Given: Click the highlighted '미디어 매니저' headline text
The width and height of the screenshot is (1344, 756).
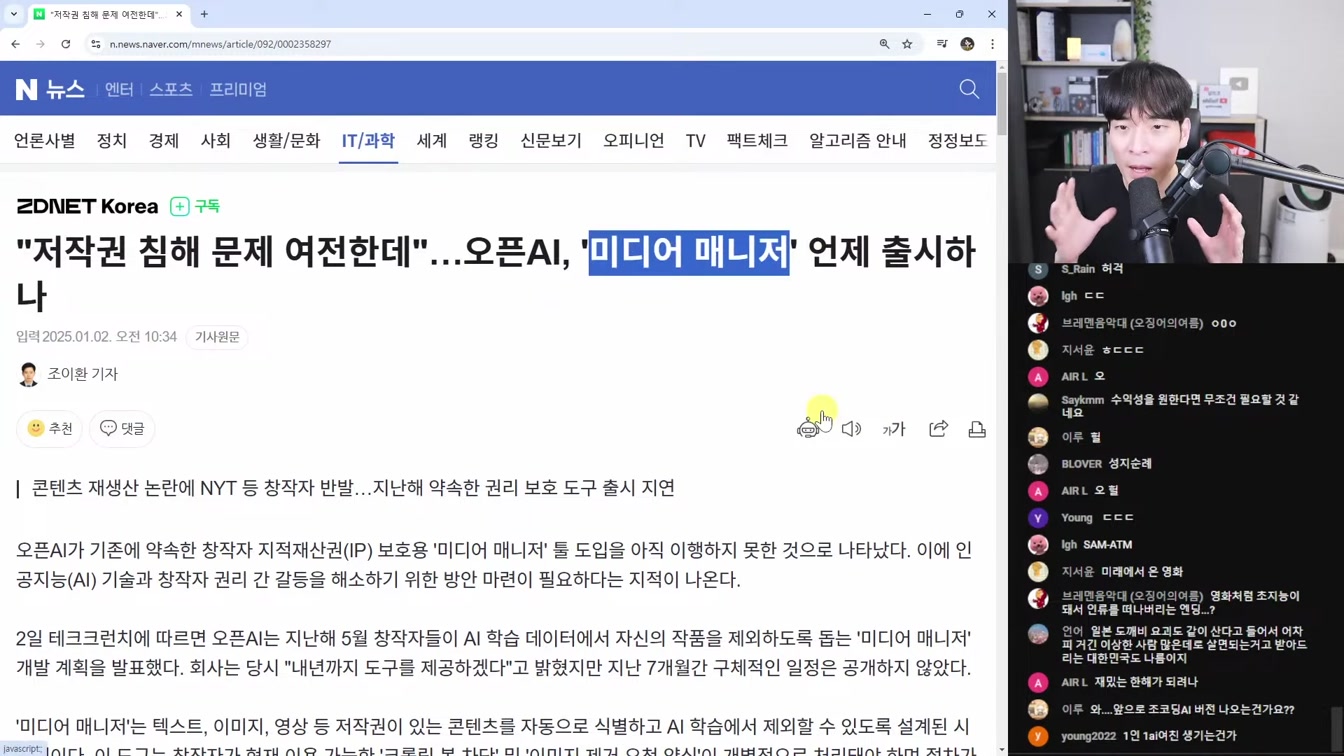Looking at the screenshot, I should [x=689, y=252].
